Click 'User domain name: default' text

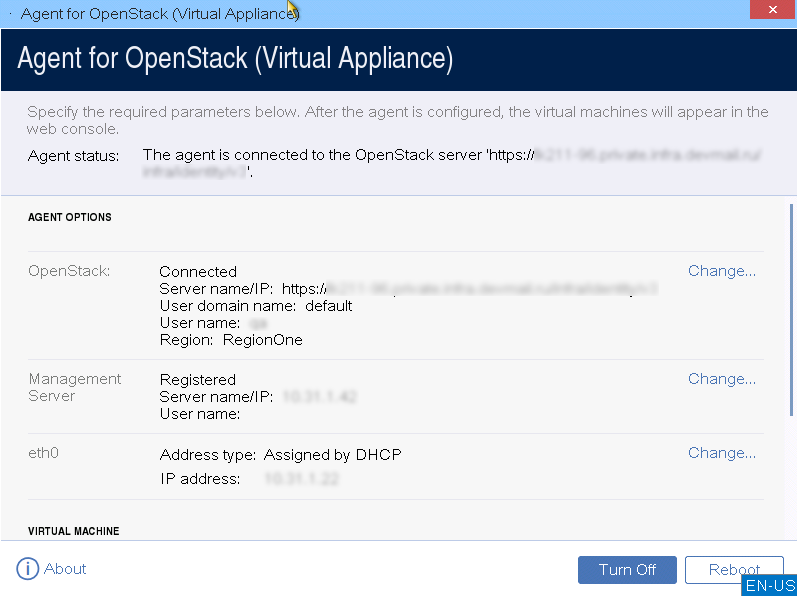tap(256, 306)
